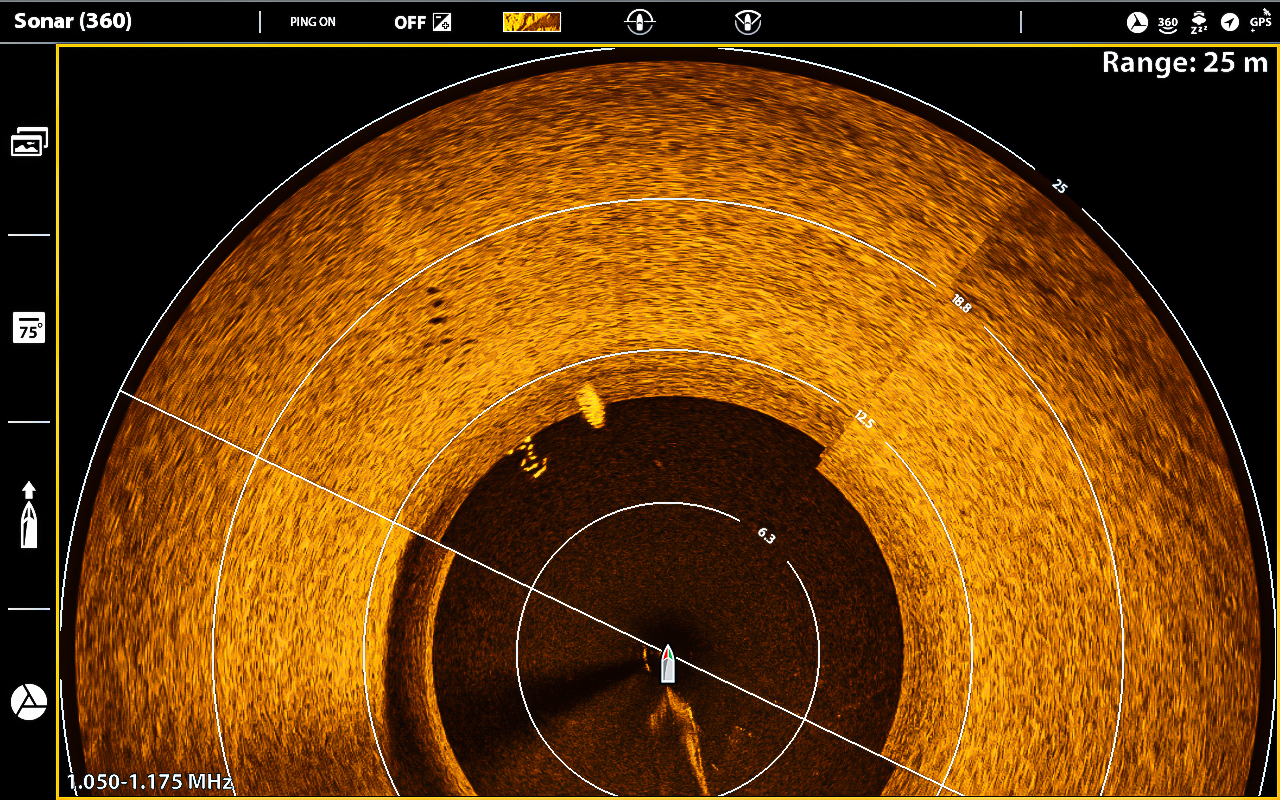Open the screenshot gallery icon in sidebar
The width and height of the screenshot is (1280, 800).
[x=29, y=142]
